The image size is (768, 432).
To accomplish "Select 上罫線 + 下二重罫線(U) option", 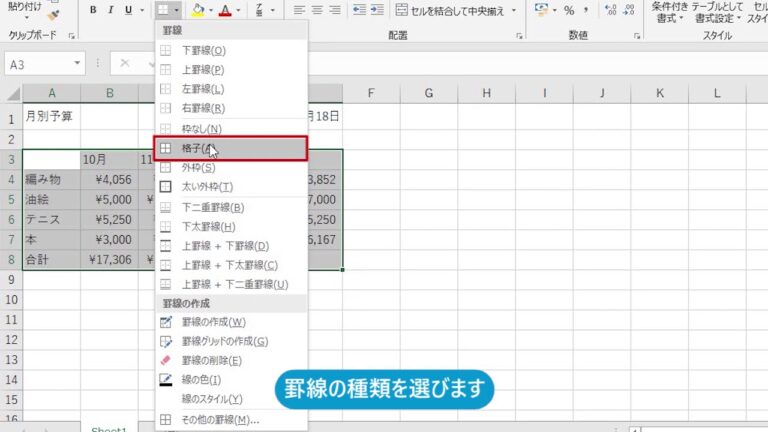I will coord(231,284).
